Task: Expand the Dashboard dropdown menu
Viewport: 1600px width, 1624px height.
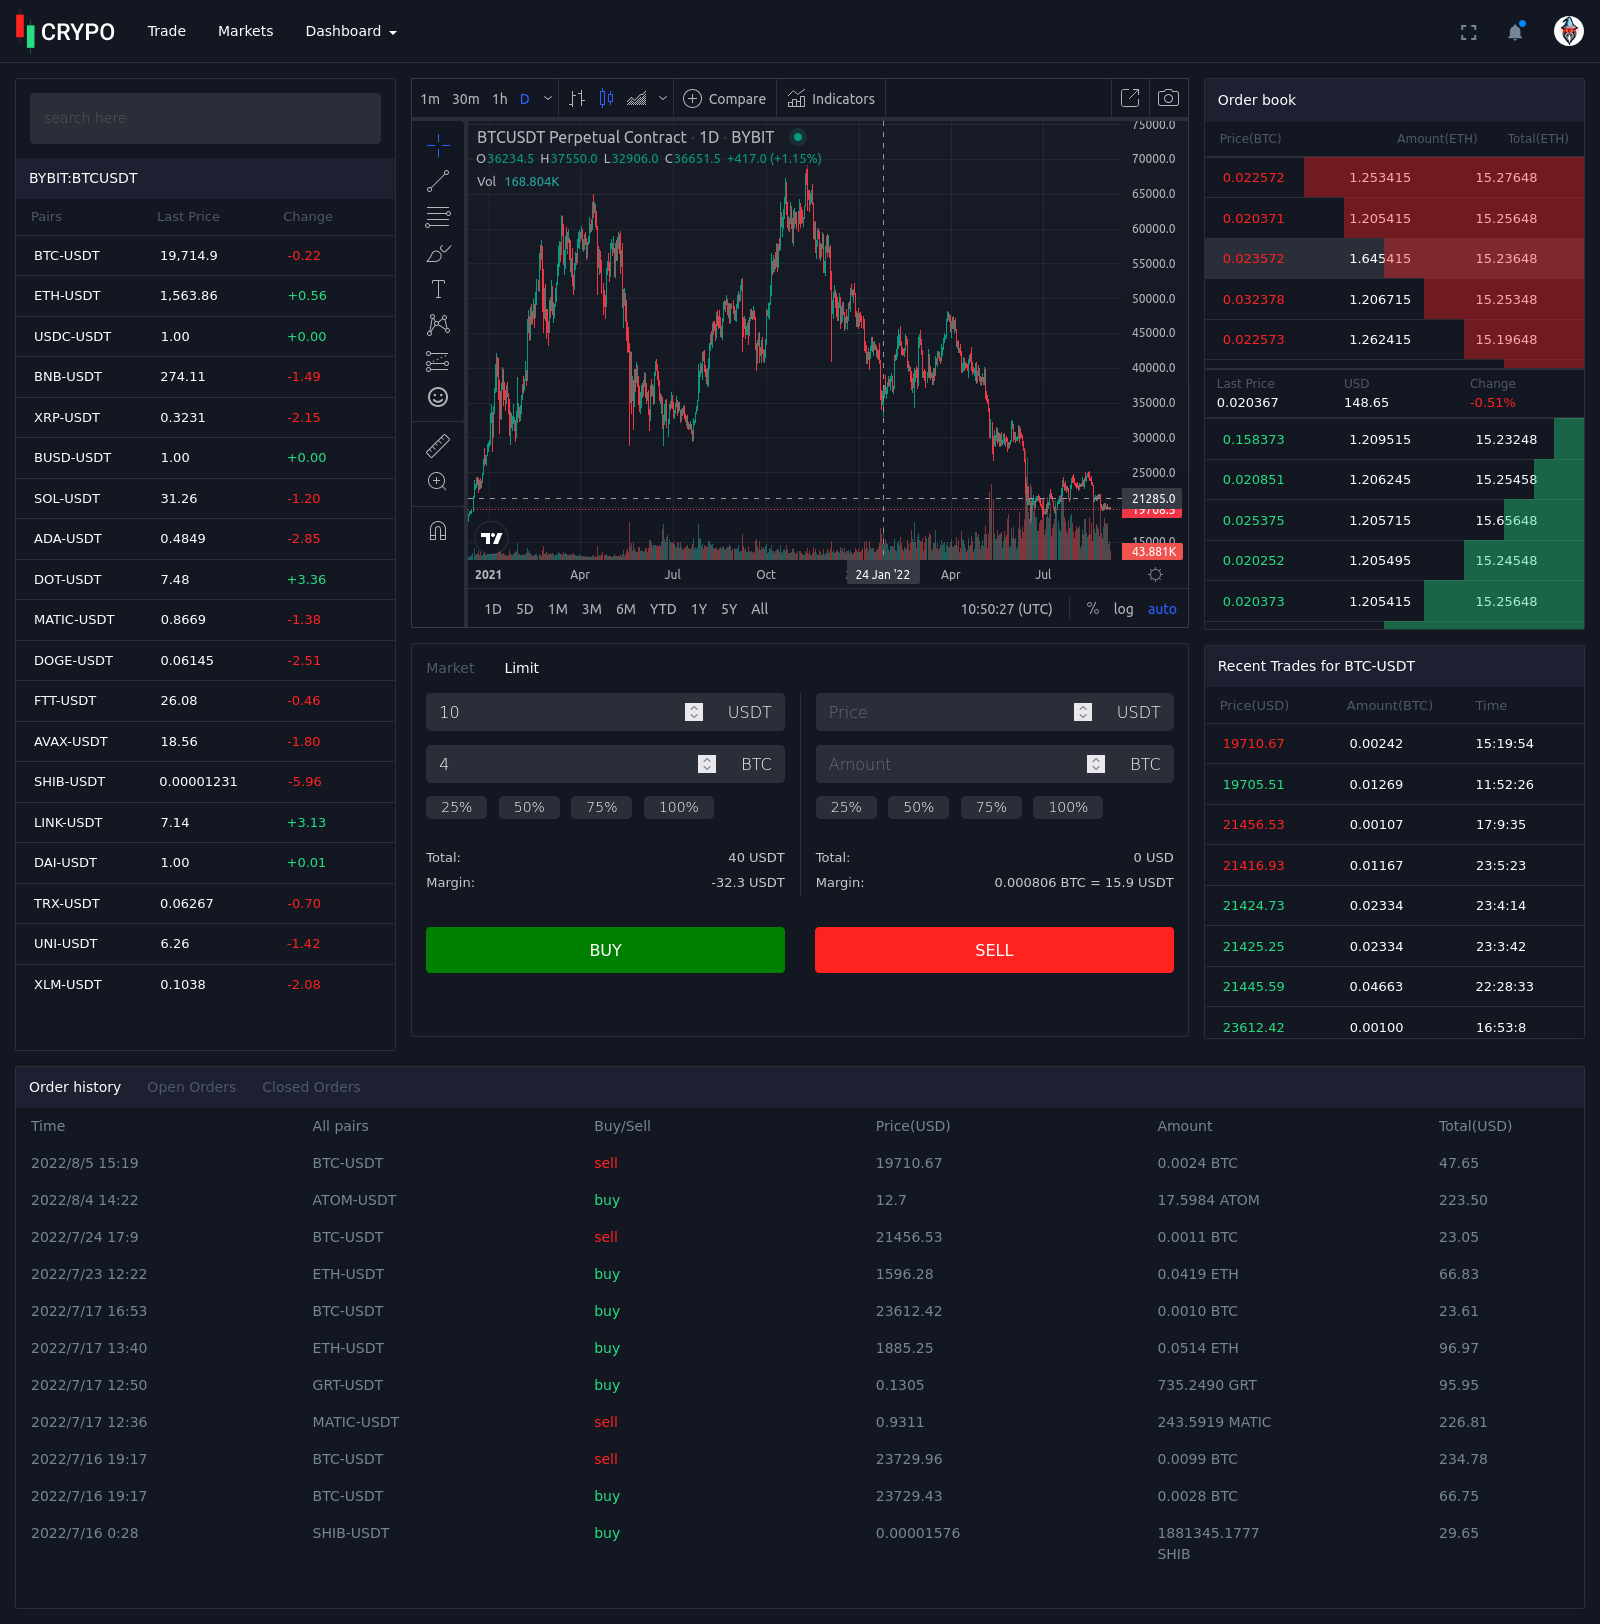Action: (x=351, y=32)
